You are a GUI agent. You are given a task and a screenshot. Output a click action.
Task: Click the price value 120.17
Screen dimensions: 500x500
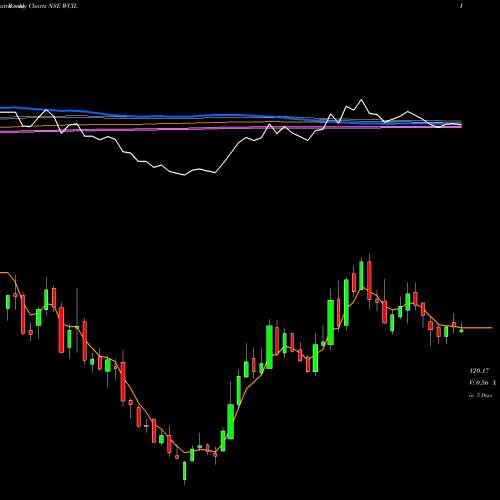479,371
